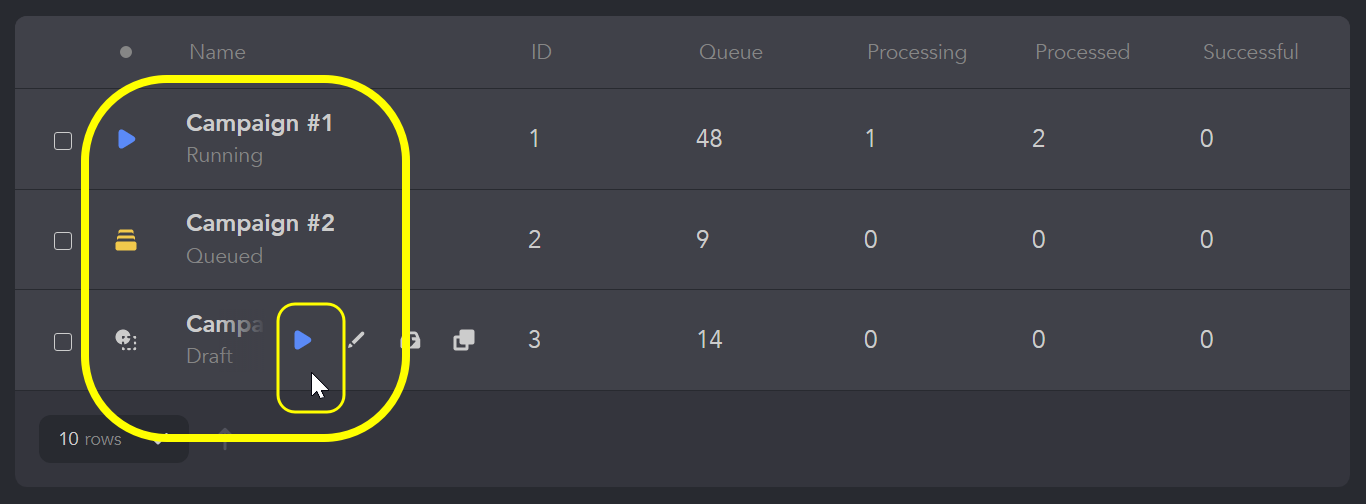Viewport: 1366px width, 504px height.
Task: Click the Processed column header
Action: pos(1082,52)
